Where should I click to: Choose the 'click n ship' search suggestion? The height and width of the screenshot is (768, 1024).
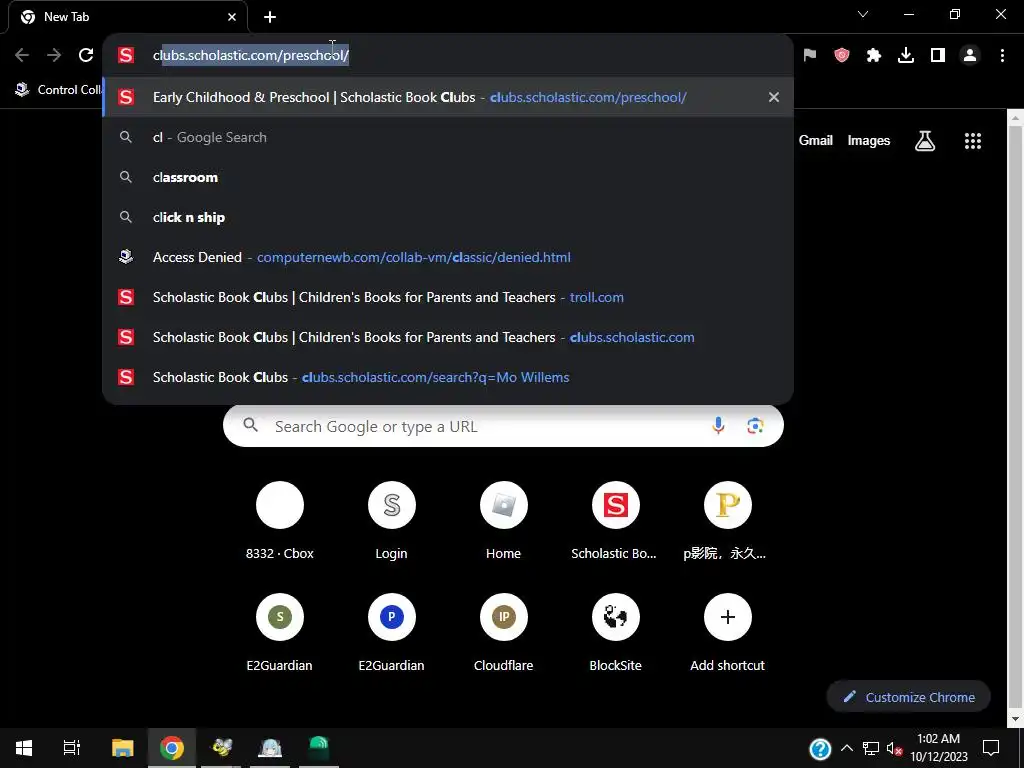(448, 217)
